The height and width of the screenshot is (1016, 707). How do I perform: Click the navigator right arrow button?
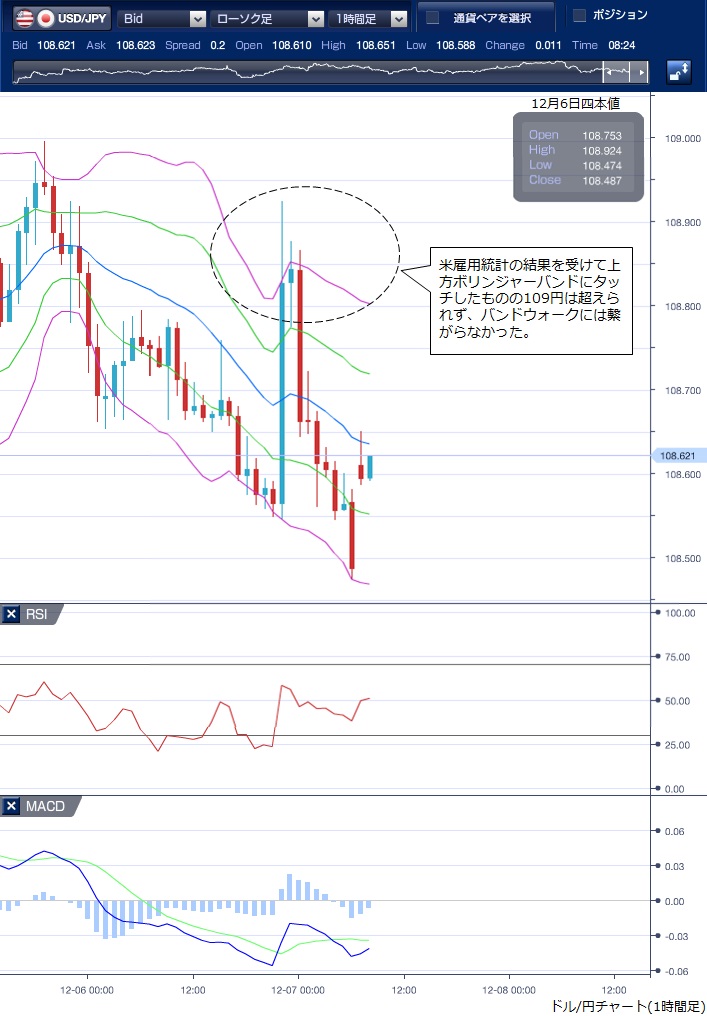(x=643, y=72)
